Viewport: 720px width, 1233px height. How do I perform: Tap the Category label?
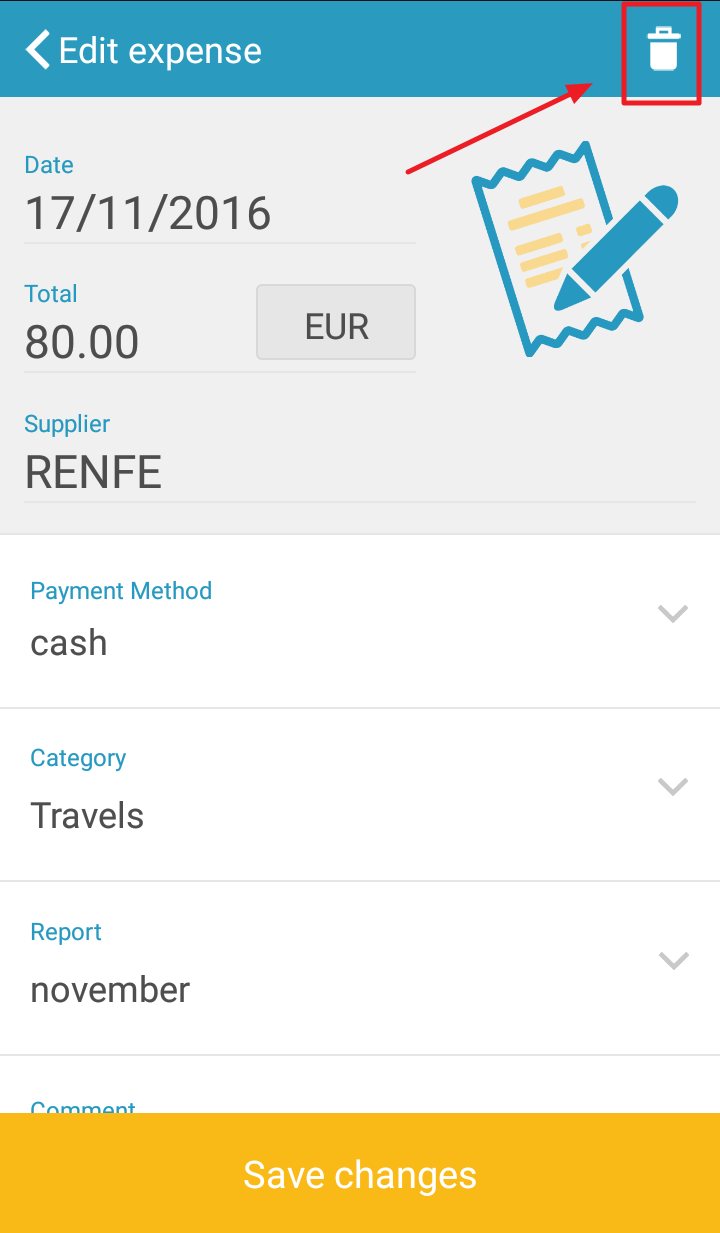(78, 758)
